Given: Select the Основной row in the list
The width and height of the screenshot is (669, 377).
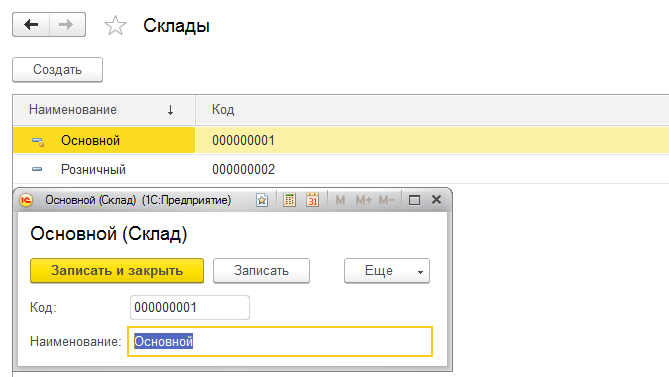Looking at the screenshot, I should pos(341,140).
